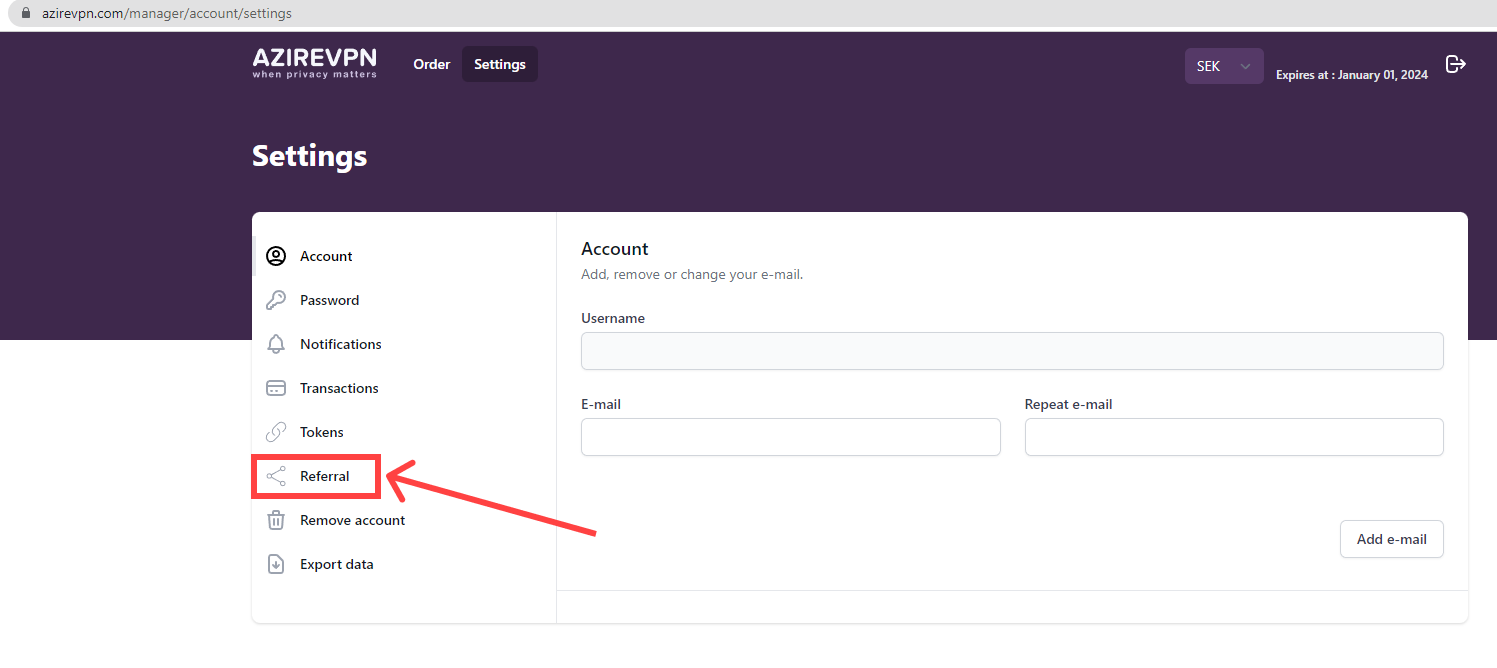Image resolution: width=1497 pixels, height=668 pixels.
Task: Click the Password key icon
Action: click(x=276, y=300)
